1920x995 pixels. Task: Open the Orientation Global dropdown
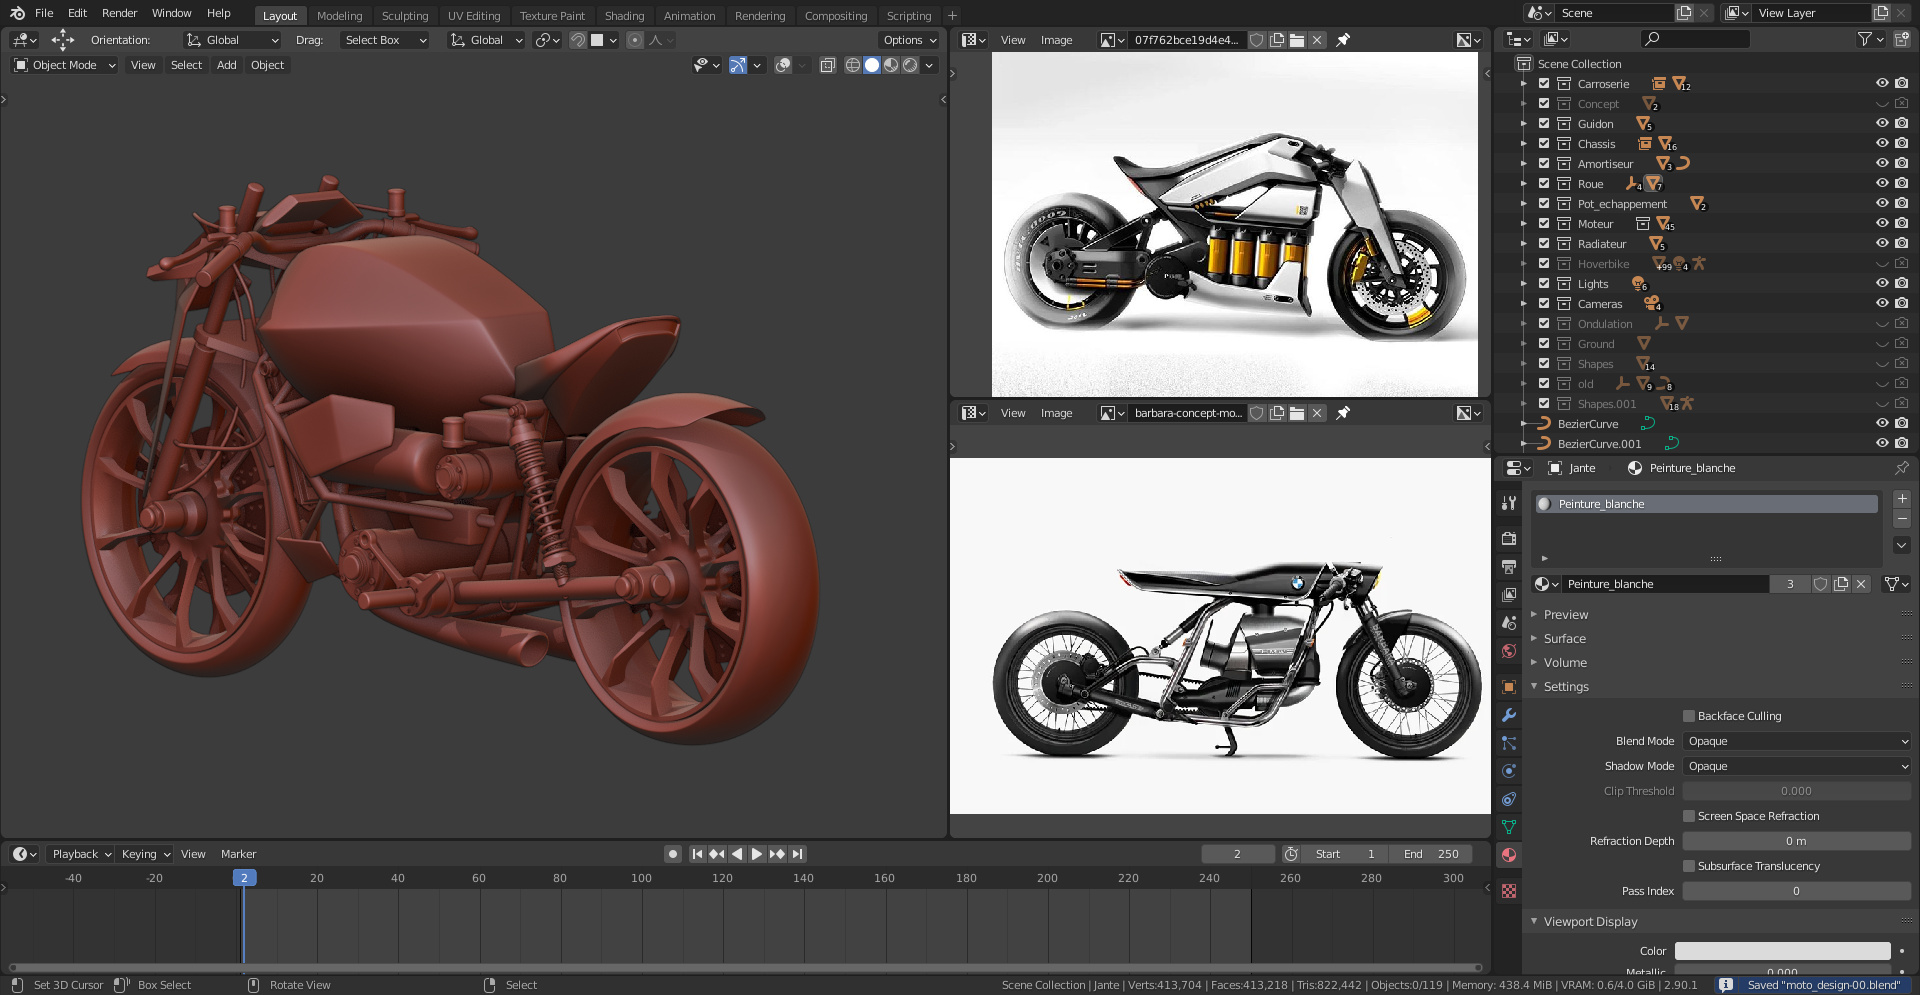coord(232,40)
